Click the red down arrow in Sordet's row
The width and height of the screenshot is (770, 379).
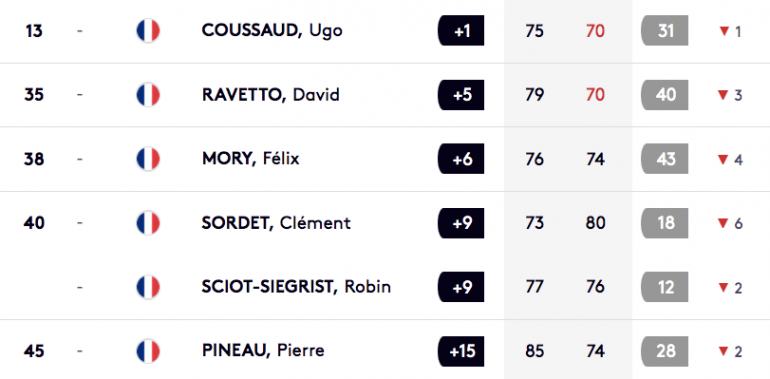click(723, 223)
